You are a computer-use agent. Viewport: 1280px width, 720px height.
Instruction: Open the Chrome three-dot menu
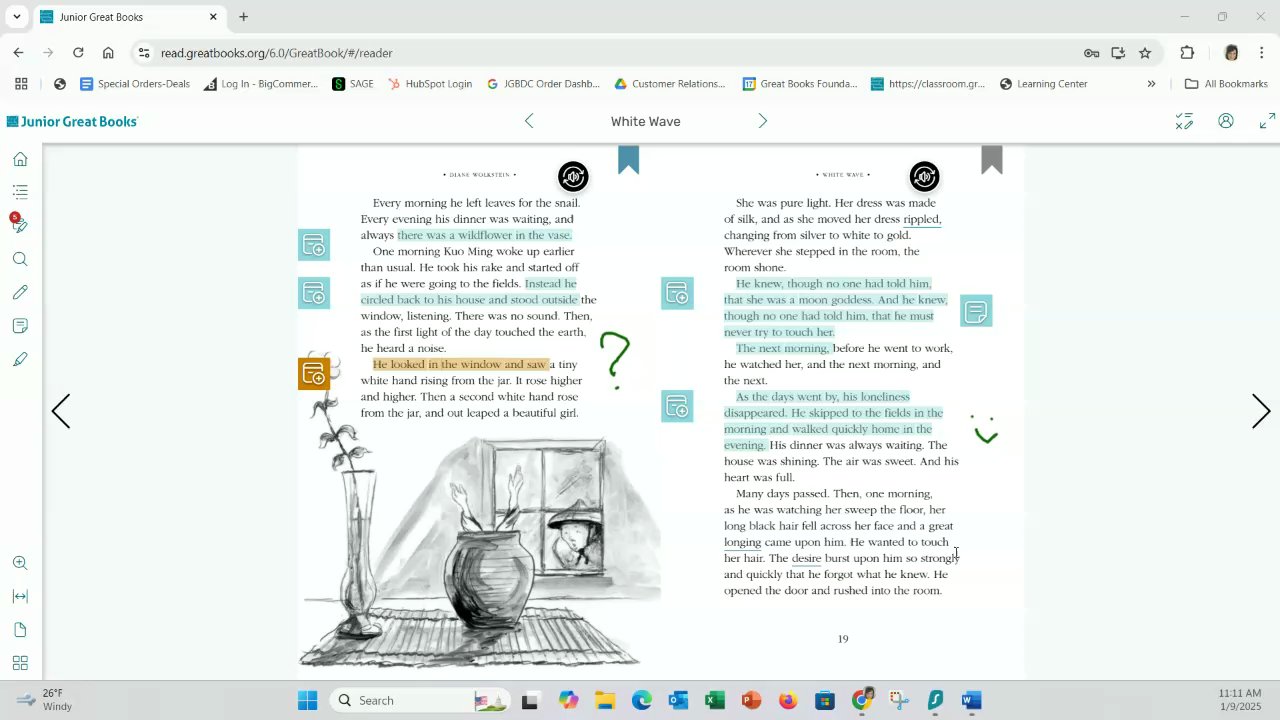(x=1262, y=53)
